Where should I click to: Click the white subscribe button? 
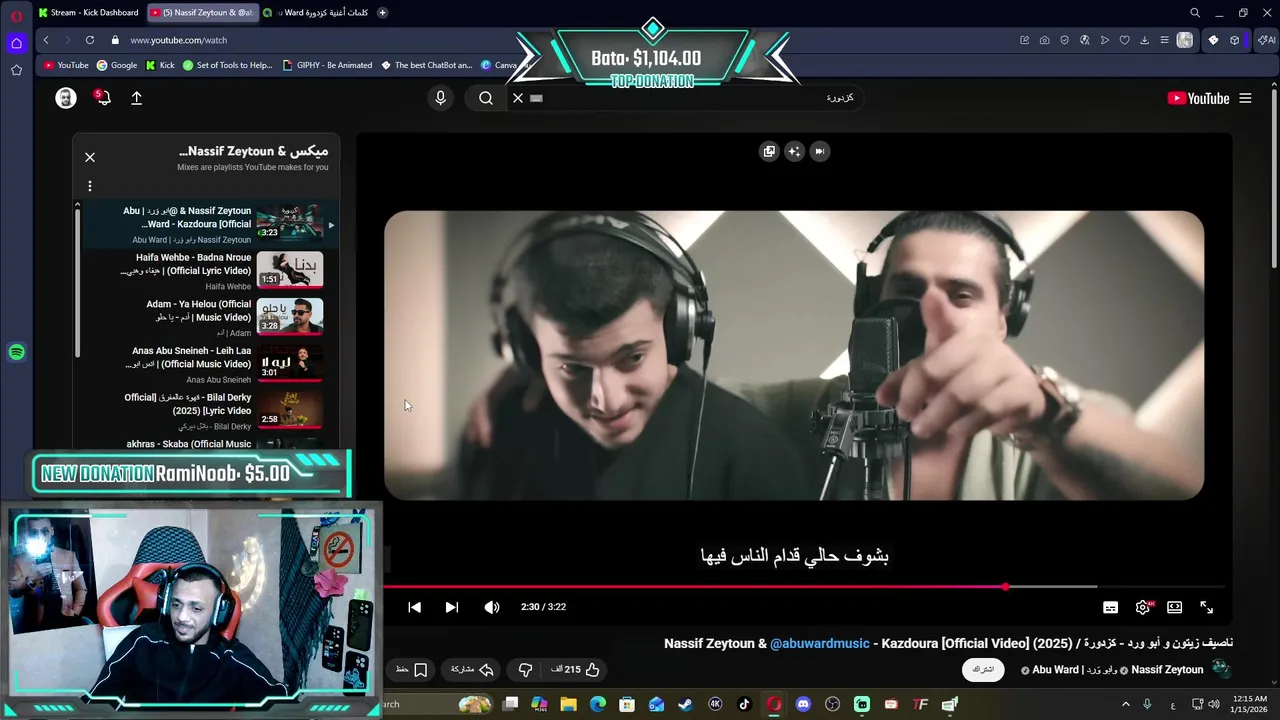[x=983, y=669]
